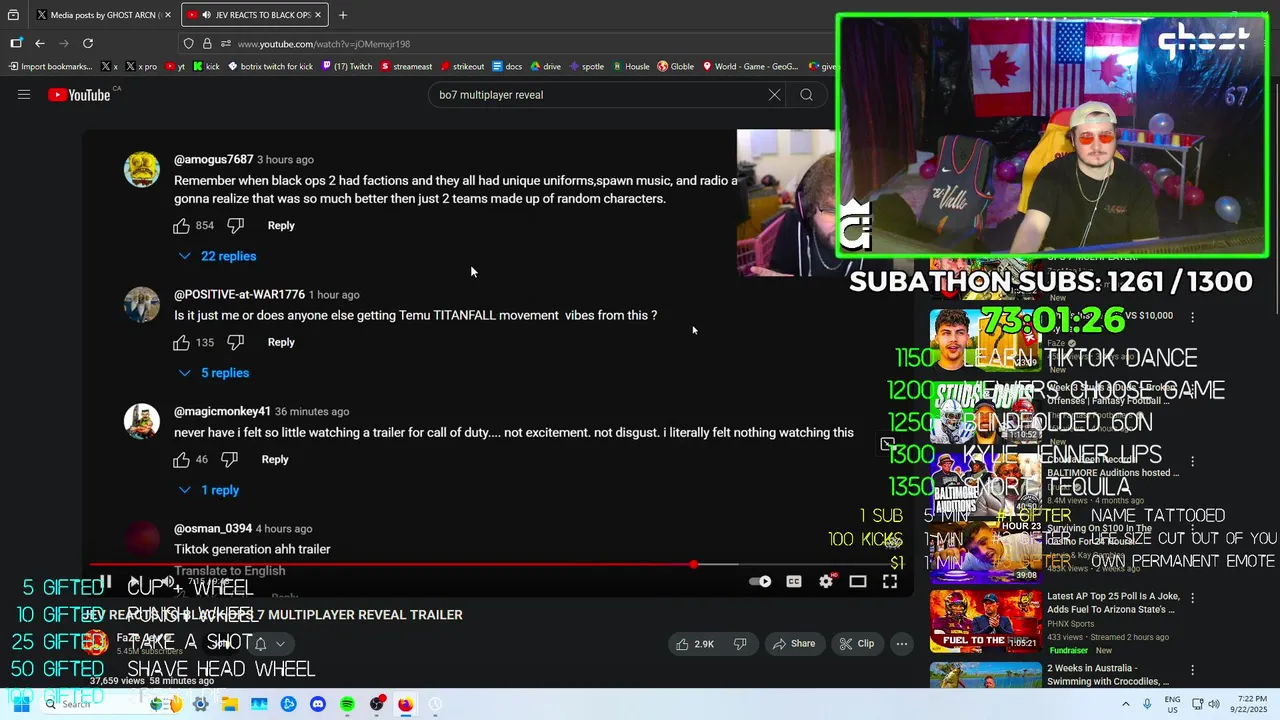The image size is (1280, 720).
Task: Dislike the comment by @magicmonkey41
Action: point(229,460)
